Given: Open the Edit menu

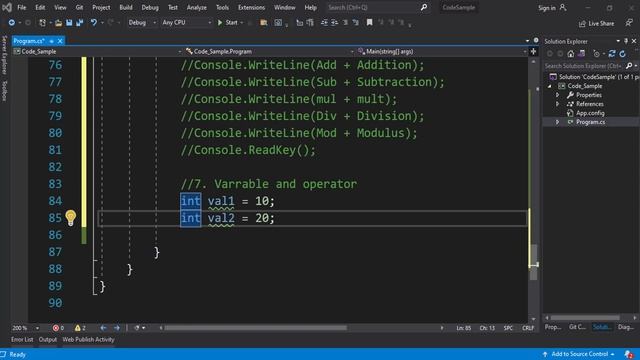Looking at the screenshot, I should [40, 7].
